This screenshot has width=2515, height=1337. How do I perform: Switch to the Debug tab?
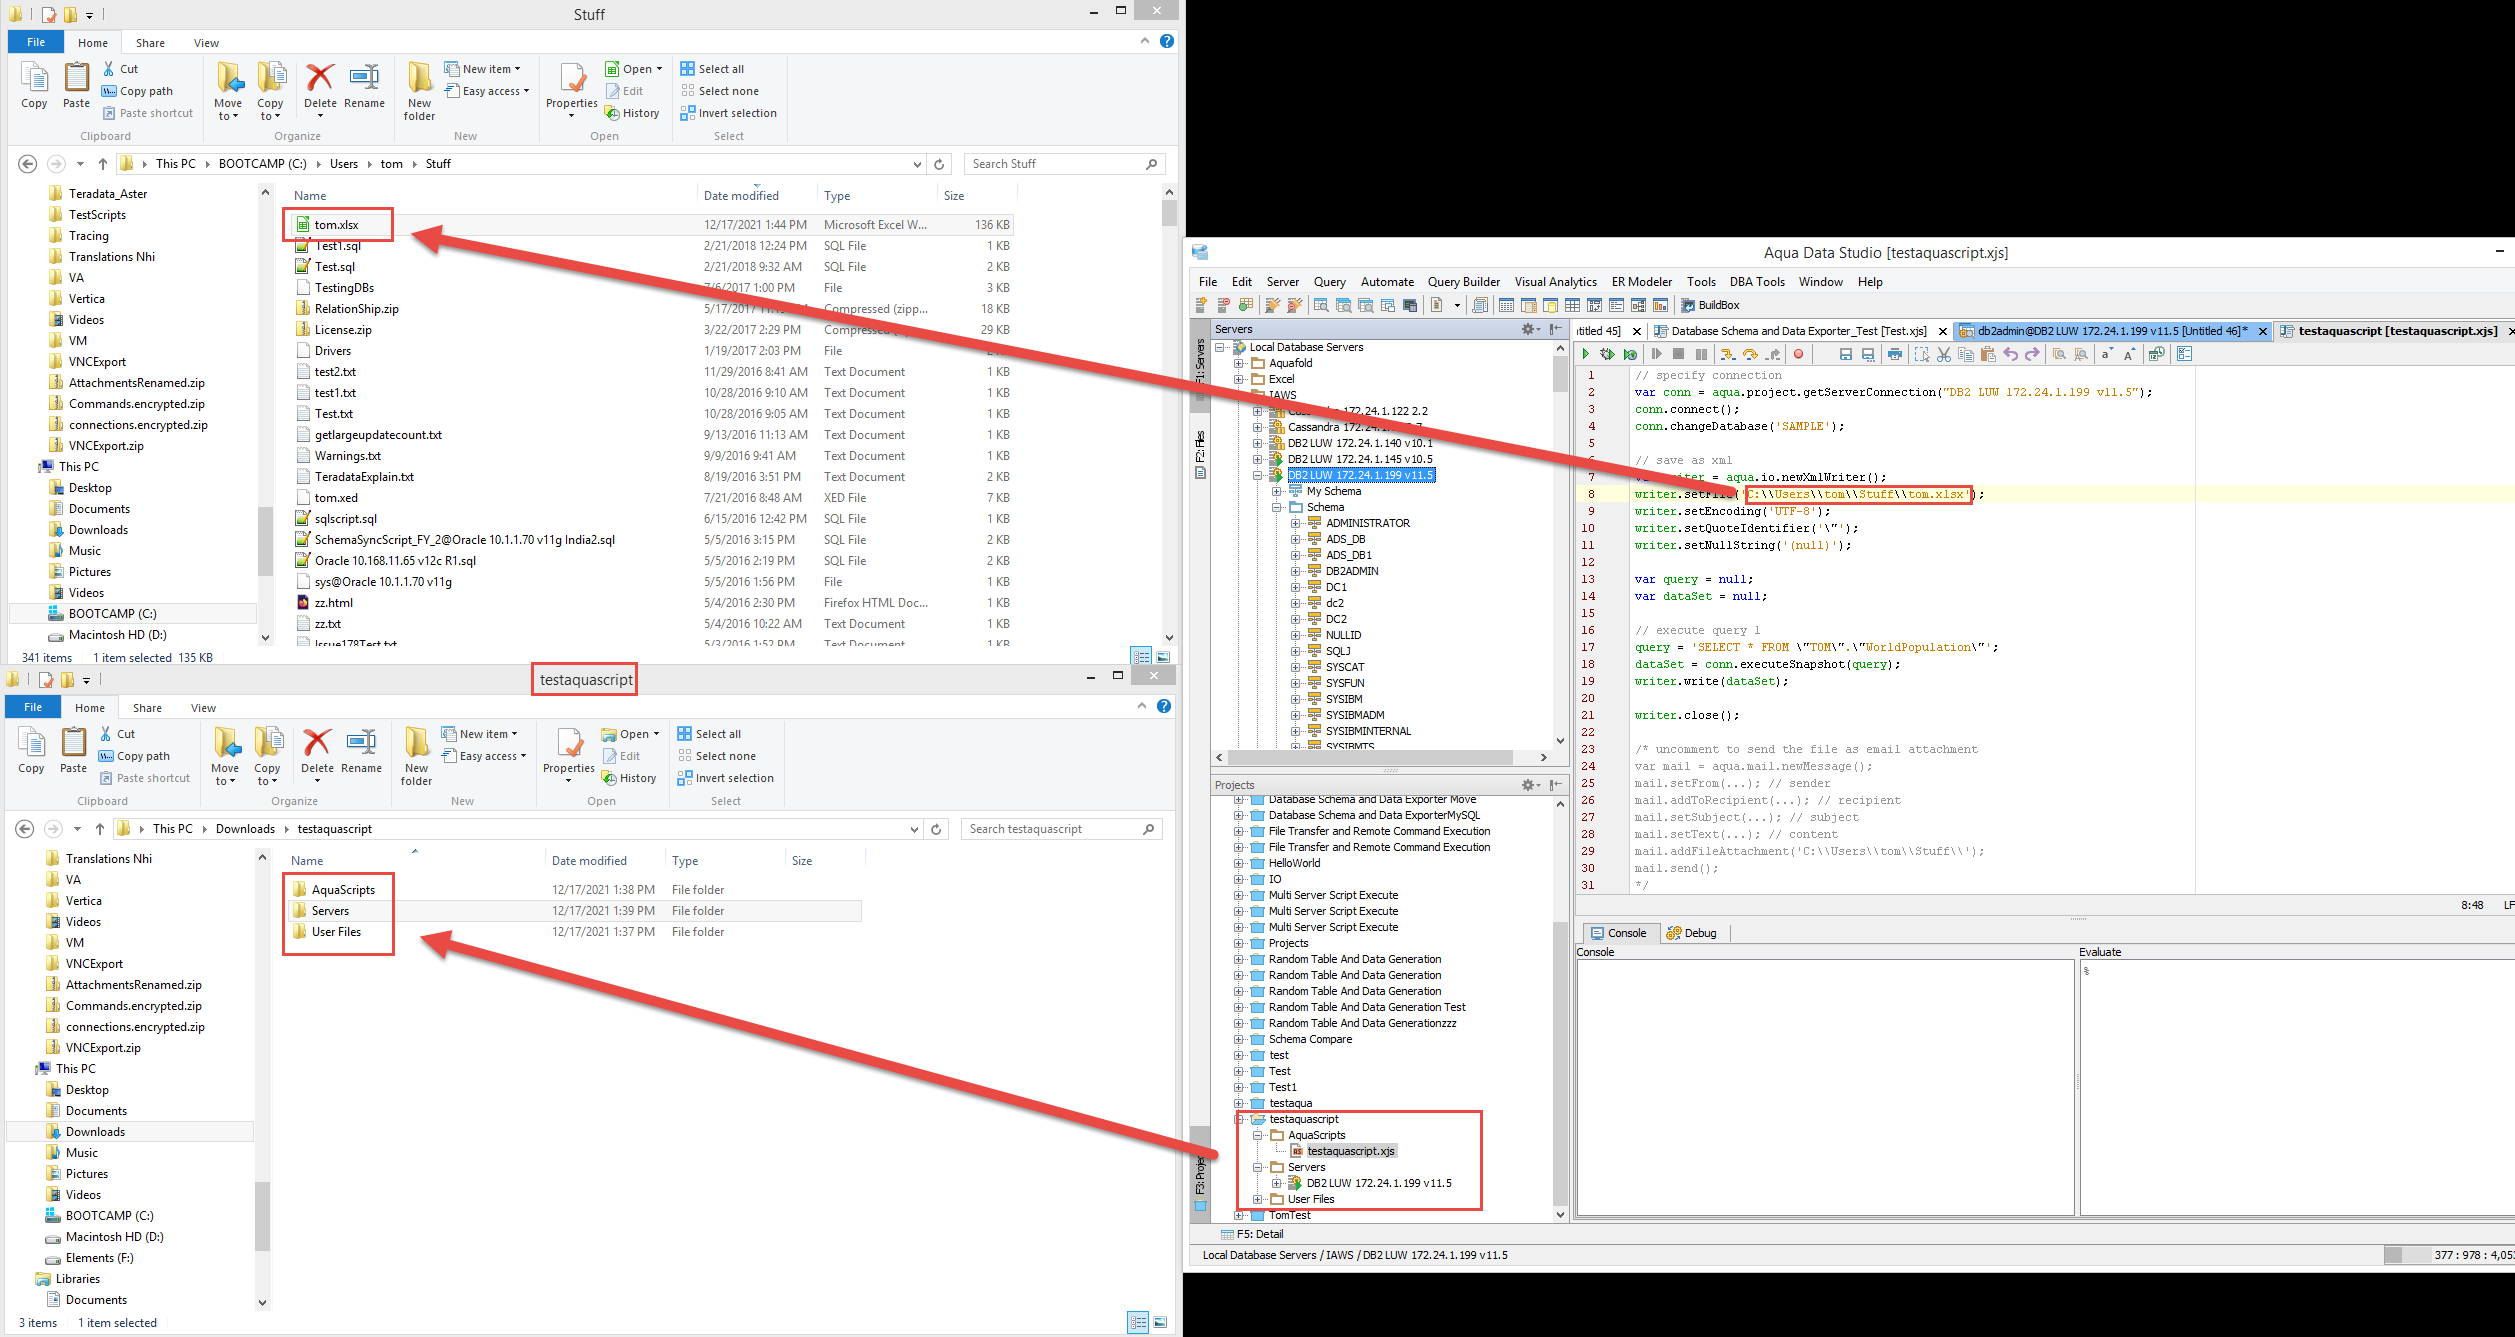(x=1691, y=933)
